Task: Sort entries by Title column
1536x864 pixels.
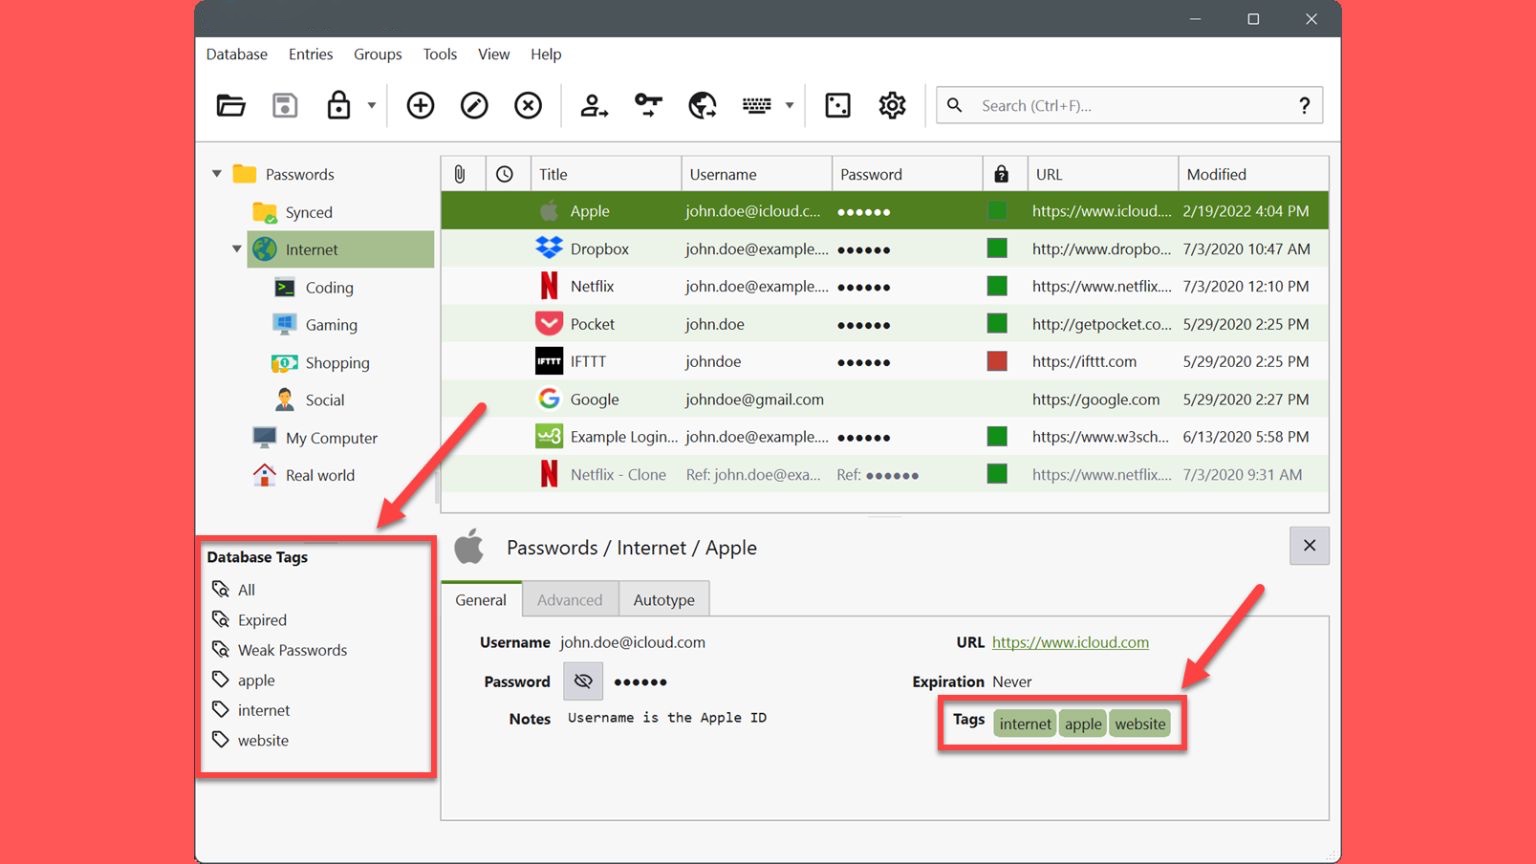Action: (606, 174)
